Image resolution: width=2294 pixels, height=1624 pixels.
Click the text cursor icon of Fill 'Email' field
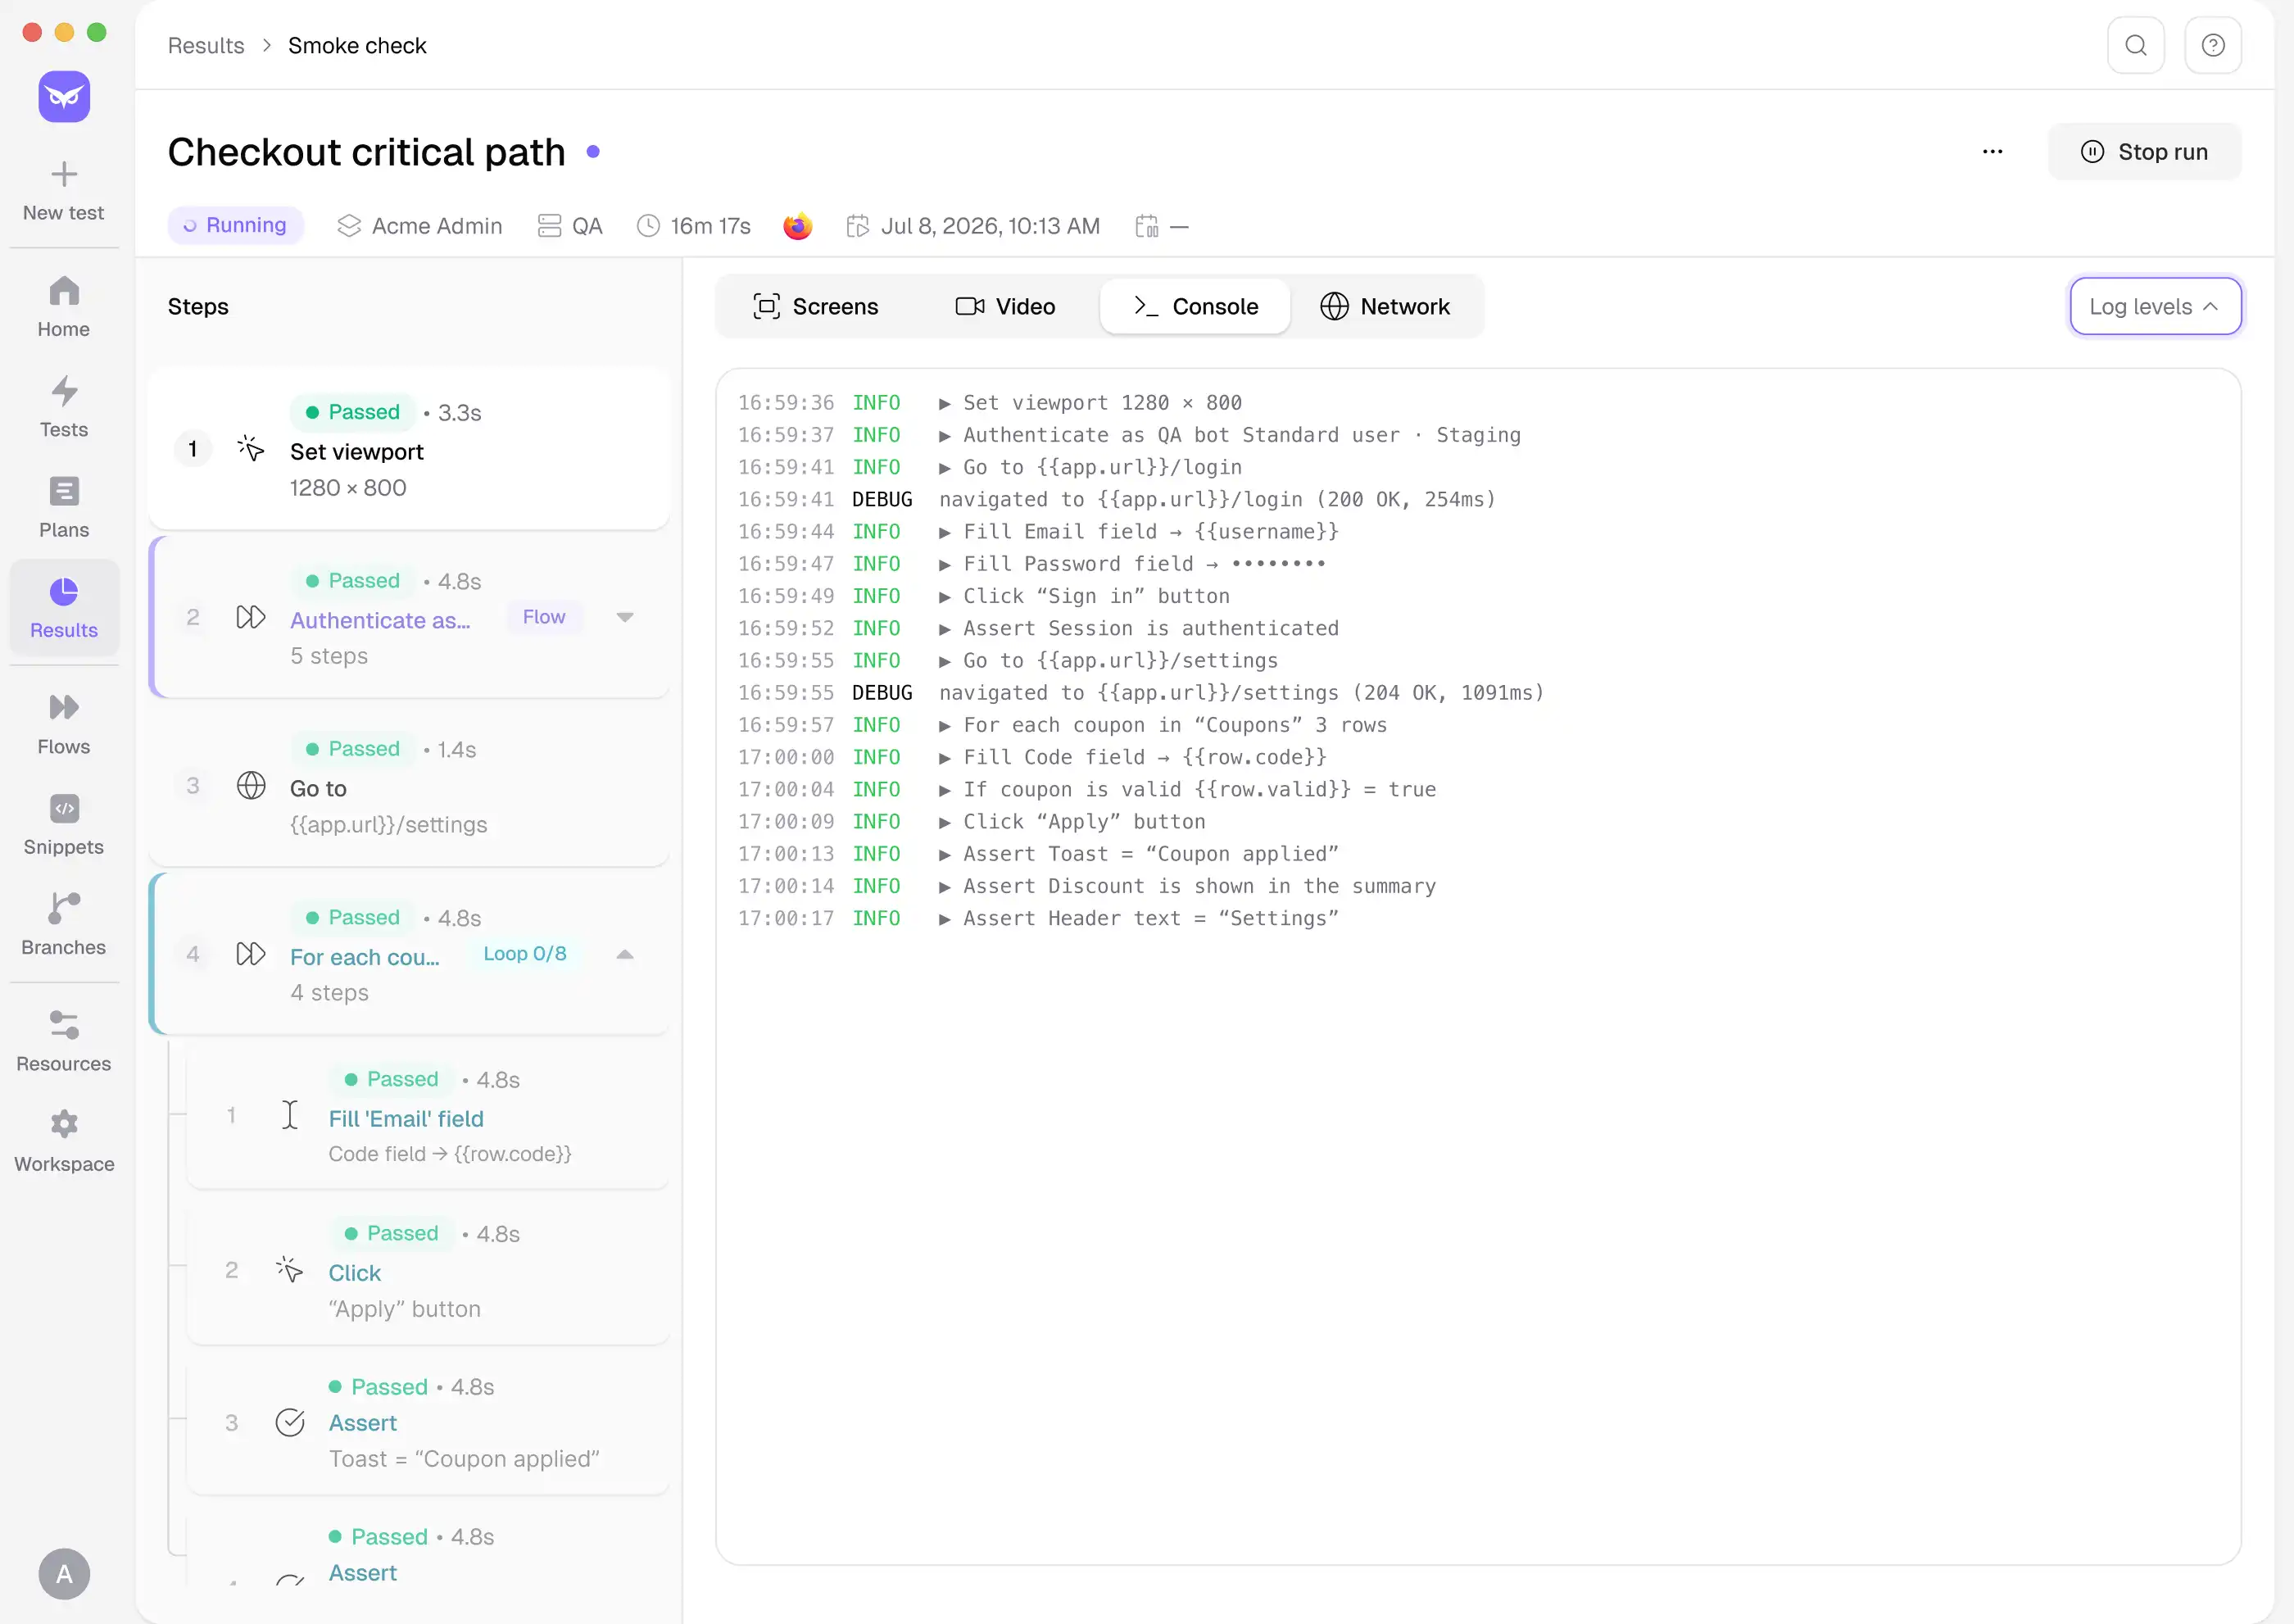pyautogui.click(x=290, y=1115)
